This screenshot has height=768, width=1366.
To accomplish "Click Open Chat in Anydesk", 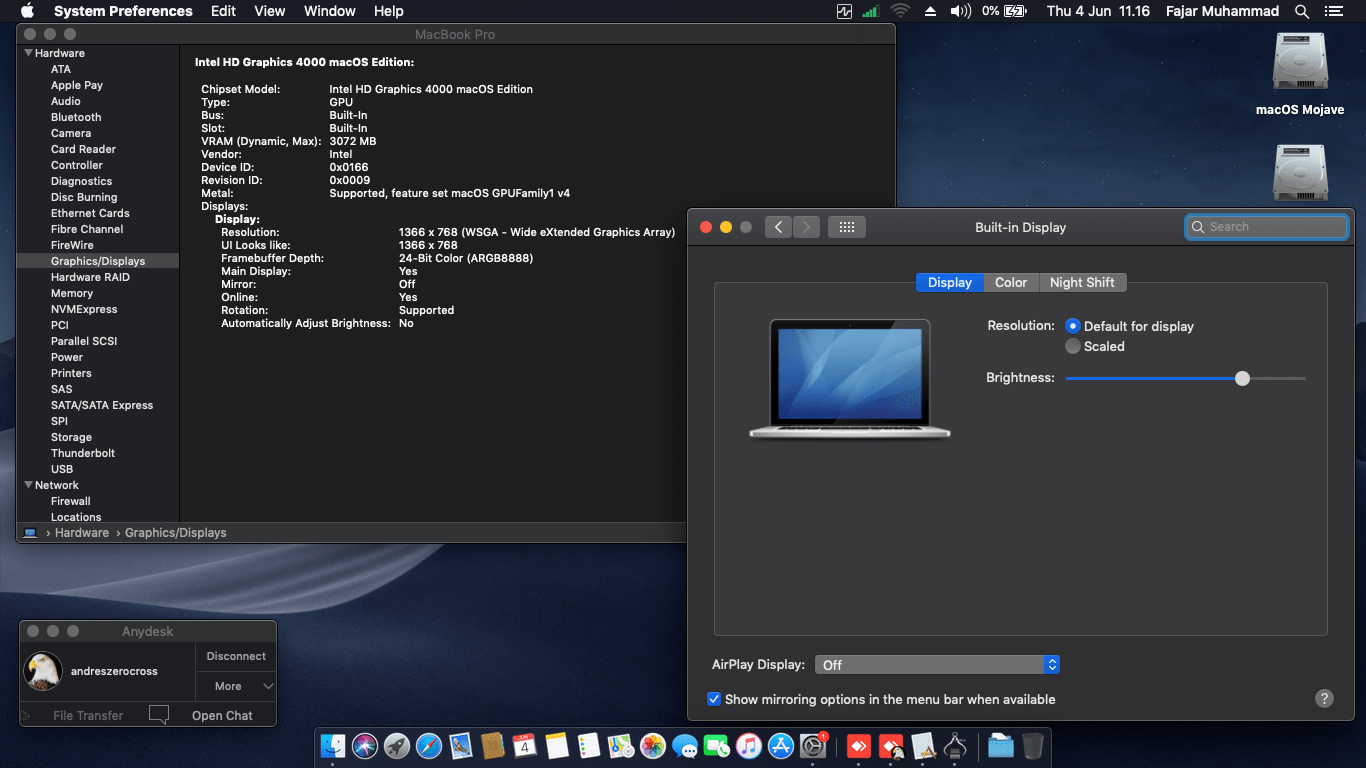I will pyautogui.click(x=222, y=715).
